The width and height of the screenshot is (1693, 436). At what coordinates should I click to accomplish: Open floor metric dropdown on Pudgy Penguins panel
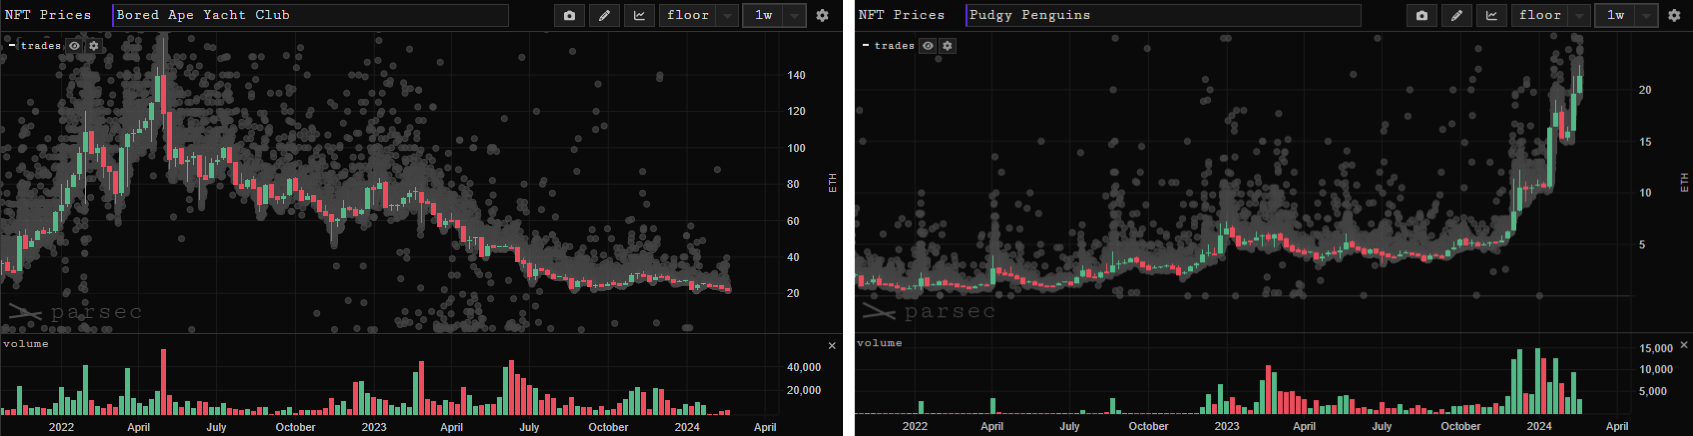point(1579,15)
